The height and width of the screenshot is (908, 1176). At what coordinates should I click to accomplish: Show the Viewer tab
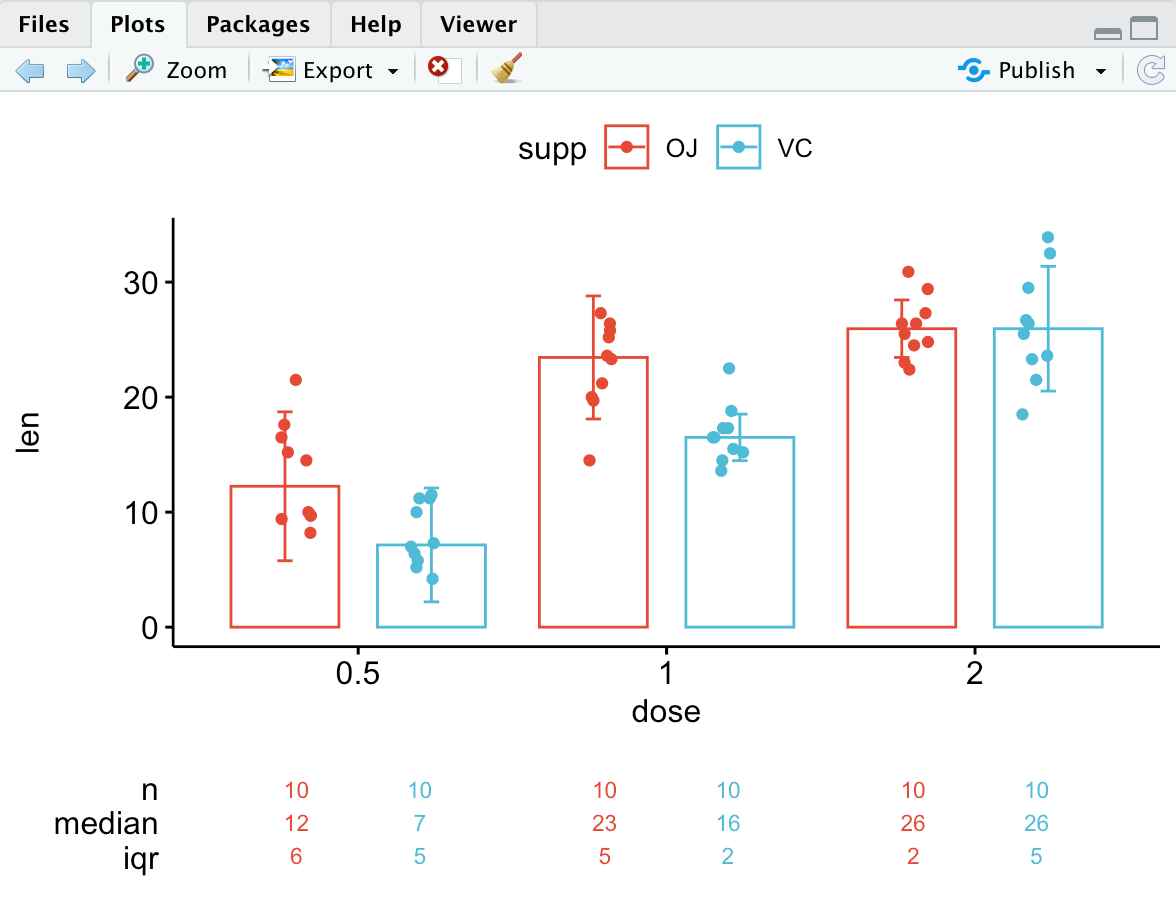pyautogui.click(x=478, y=24)
